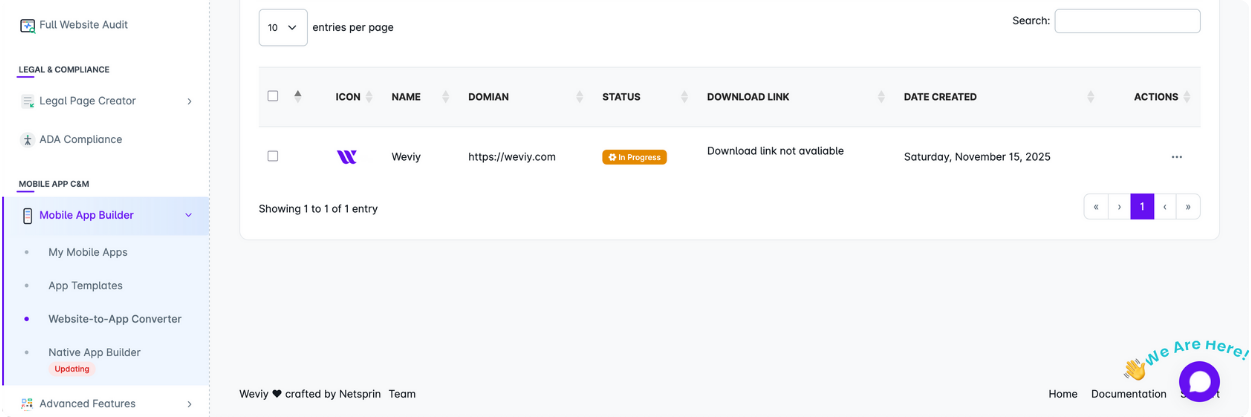Open the chat support bubble
Image resolution: width=1251 pixels, height=417 pixels.
[x=1199, y=381]
